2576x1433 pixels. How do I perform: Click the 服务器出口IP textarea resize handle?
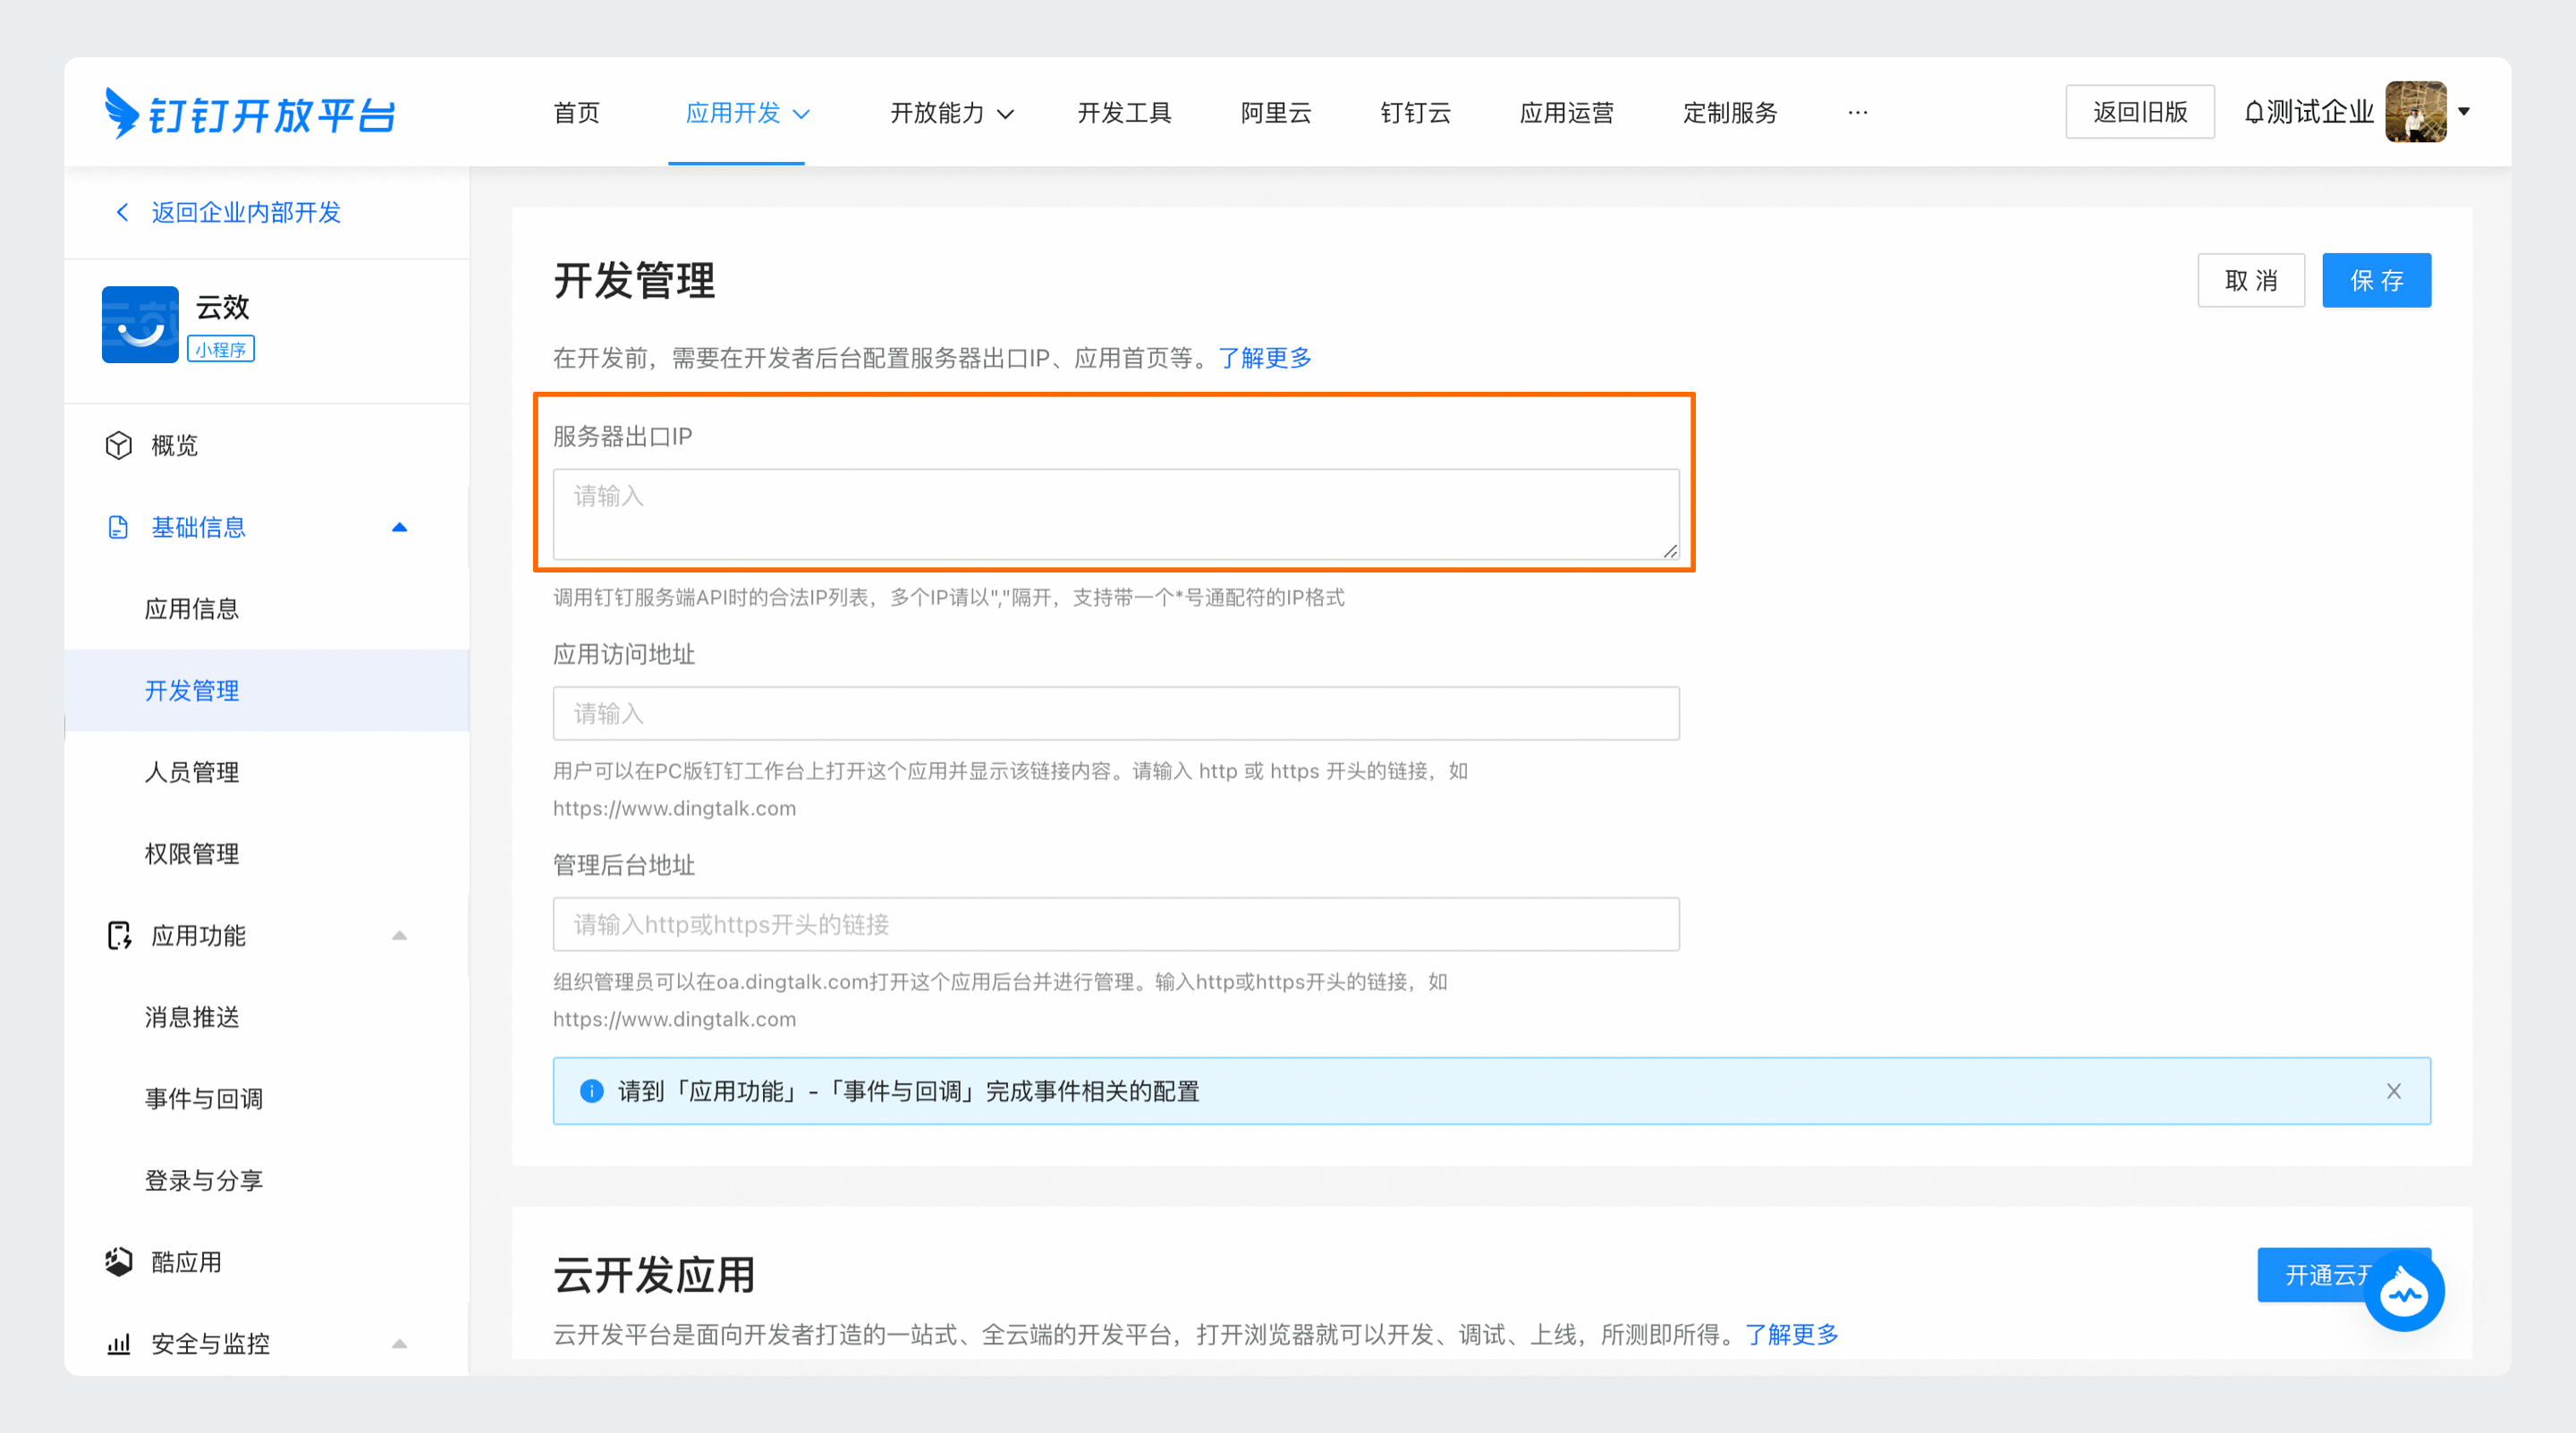click(1670, 551)
